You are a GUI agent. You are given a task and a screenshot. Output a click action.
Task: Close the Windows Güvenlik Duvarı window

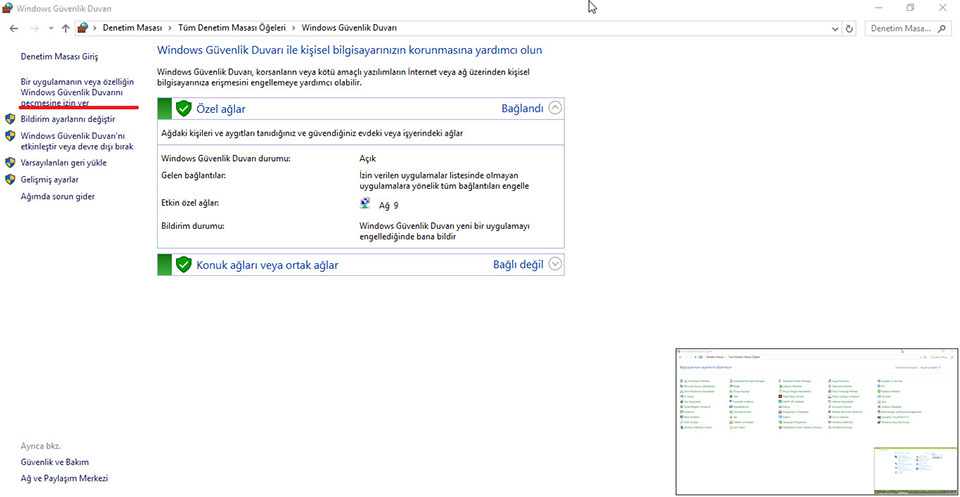click(x=943, y=7)
